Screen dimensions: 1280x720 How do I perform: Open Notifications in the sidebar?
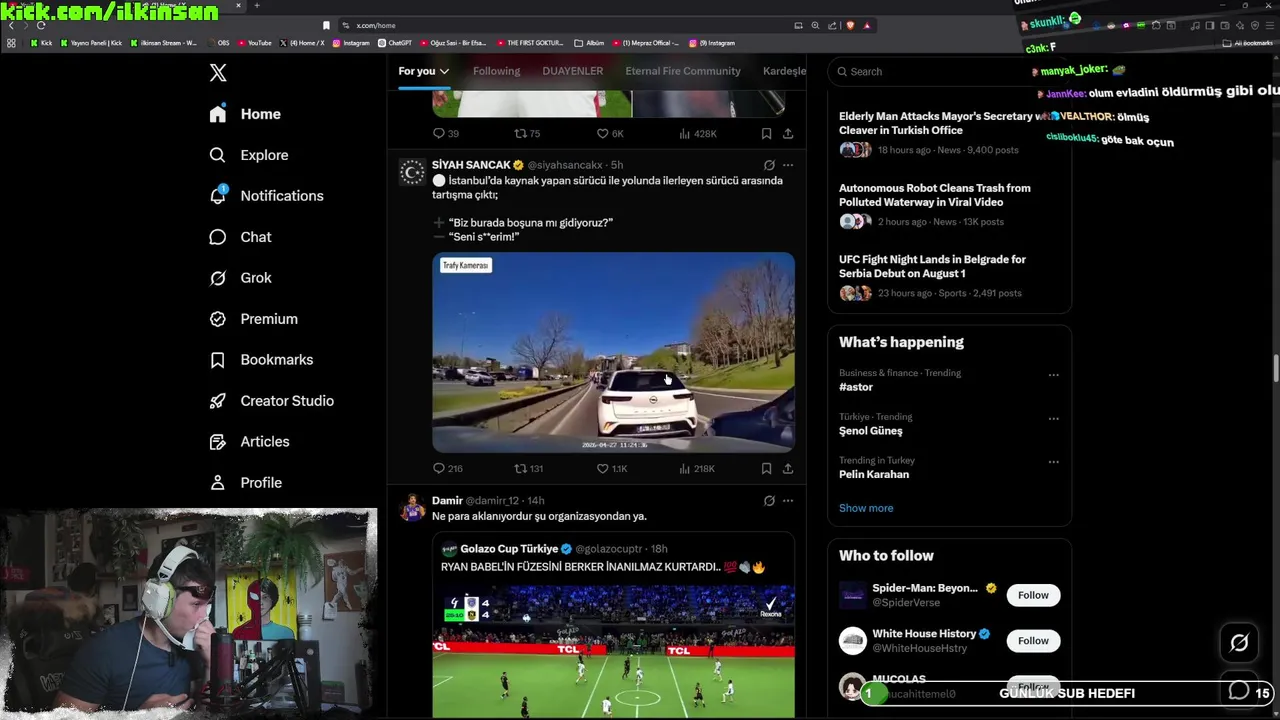[266, 196]
